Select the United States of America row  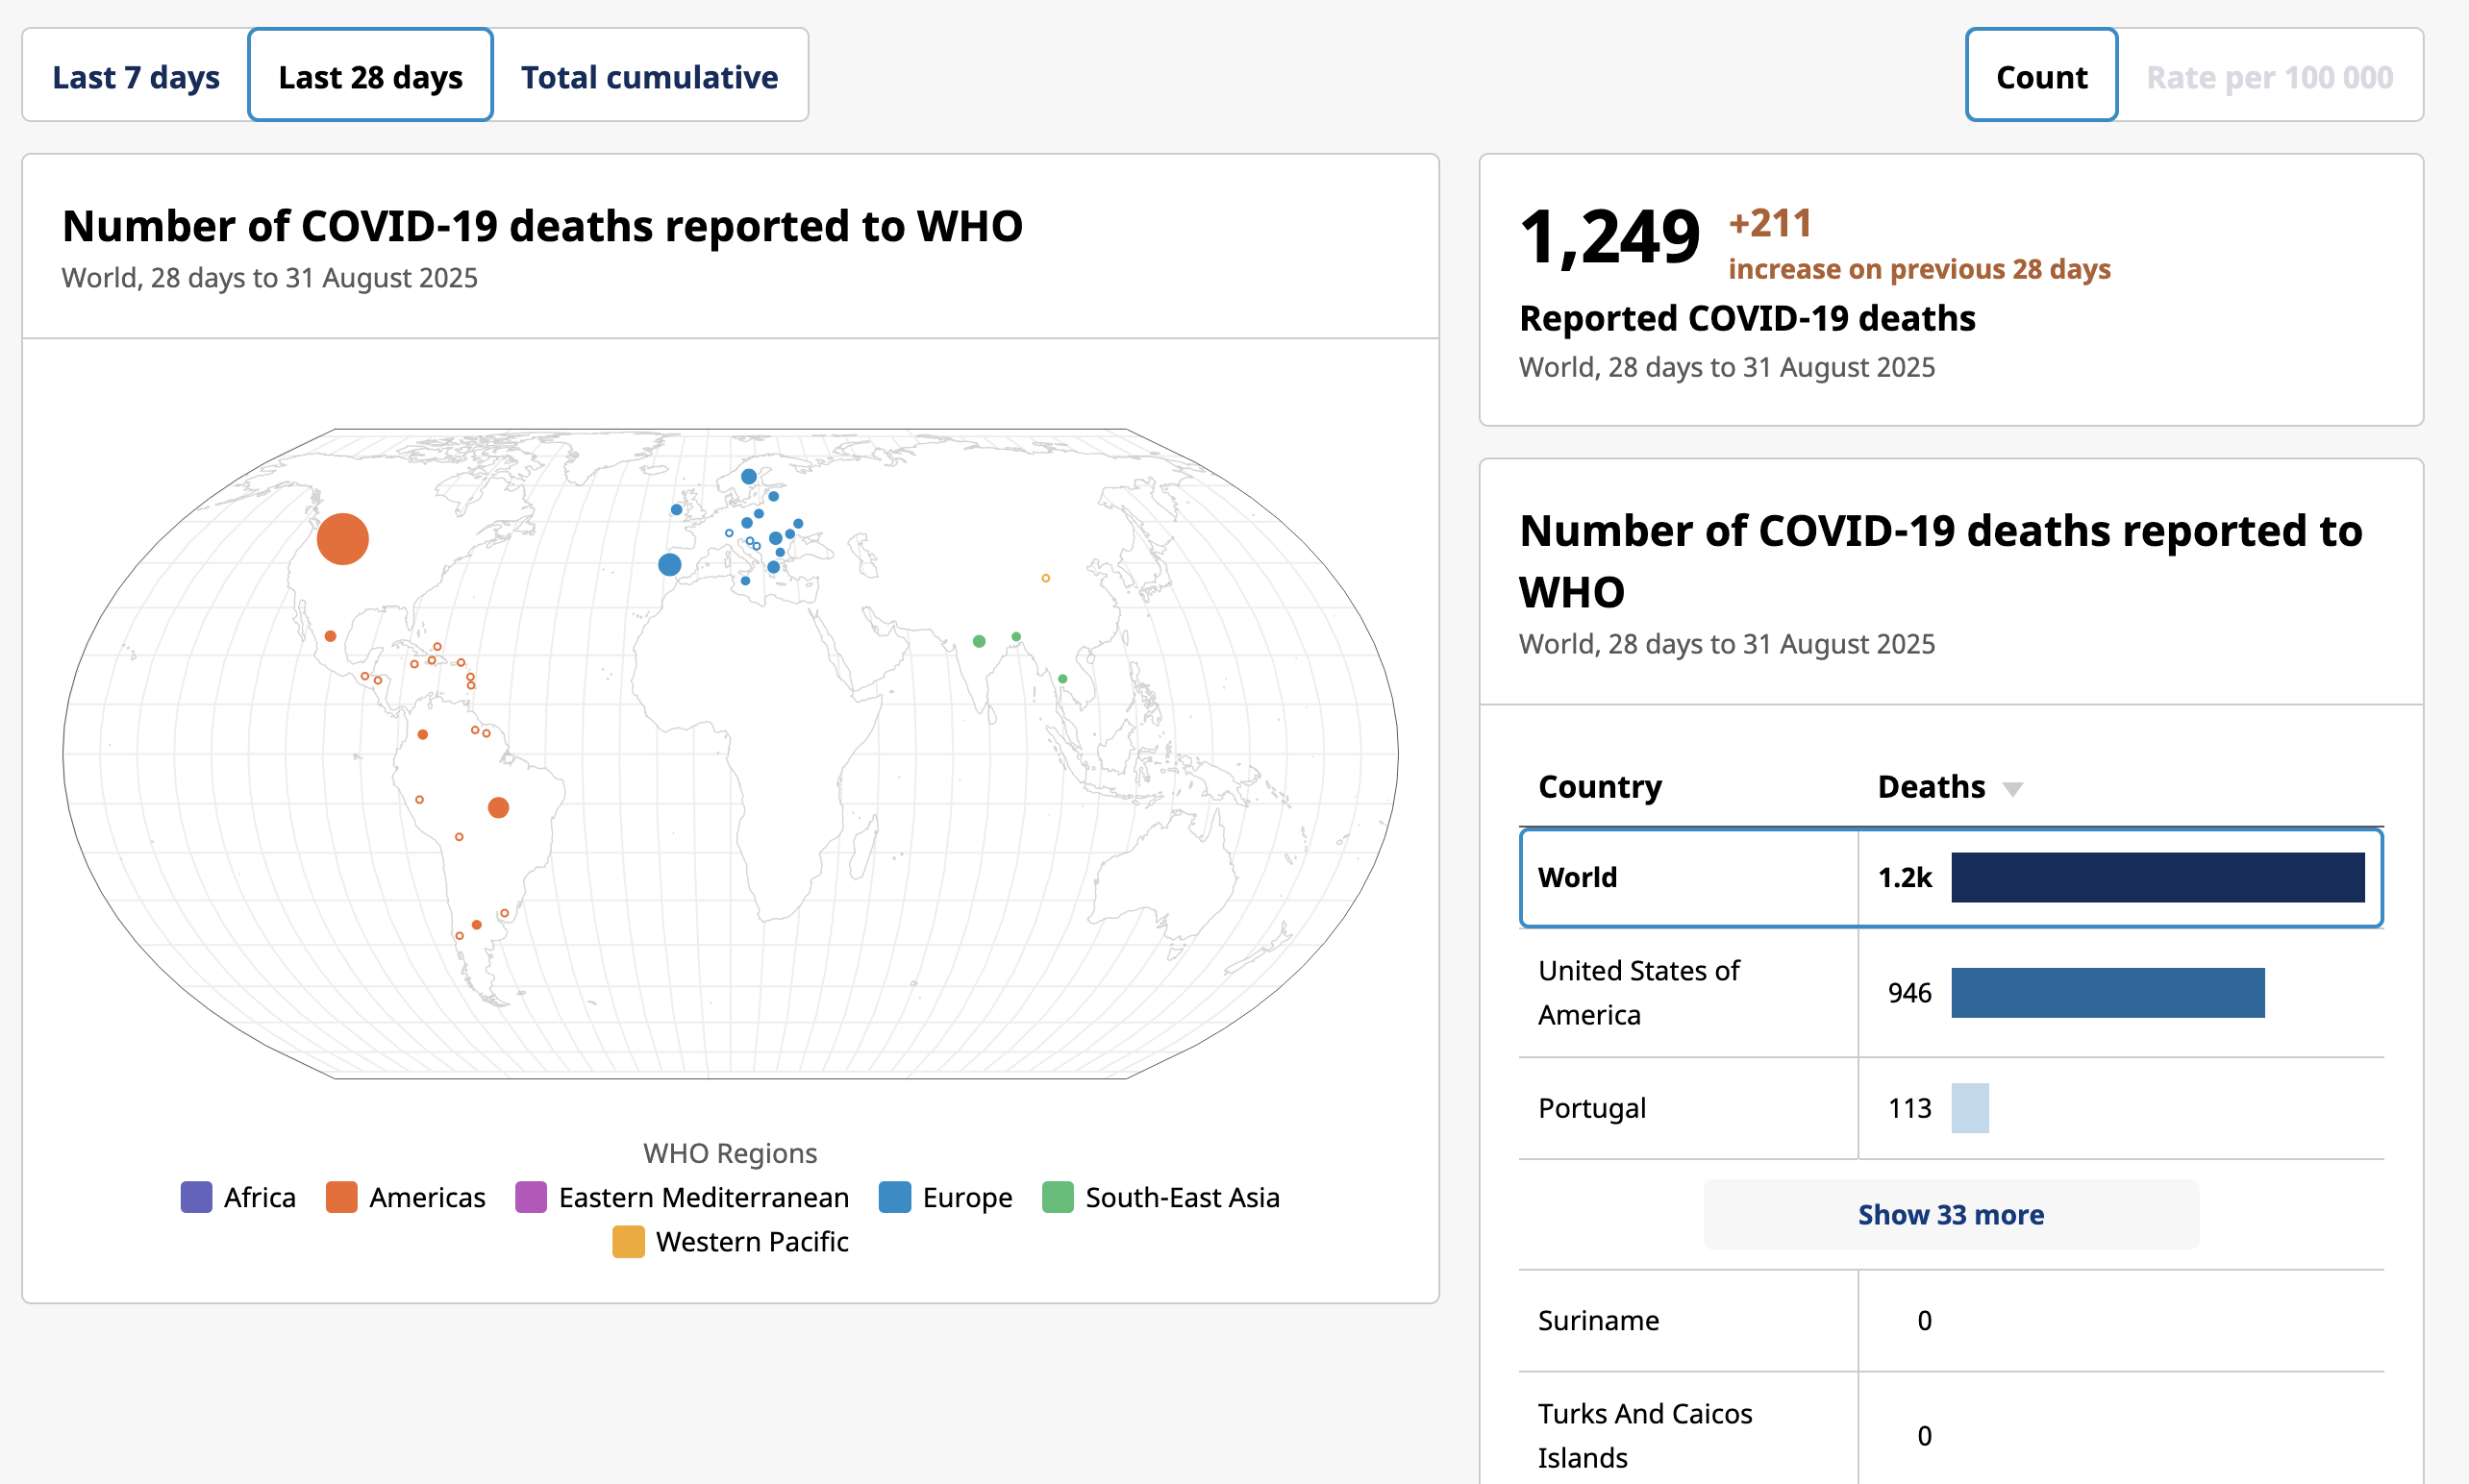point(1950,992)
